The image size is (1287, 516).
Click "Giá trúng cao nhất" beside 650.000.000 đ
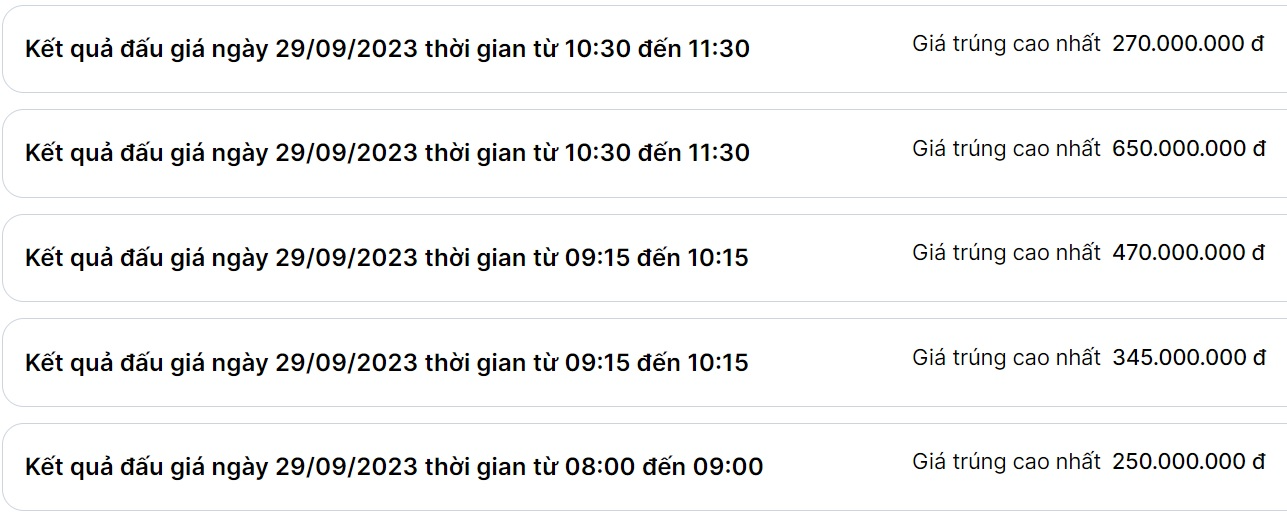coord(1006,149)
